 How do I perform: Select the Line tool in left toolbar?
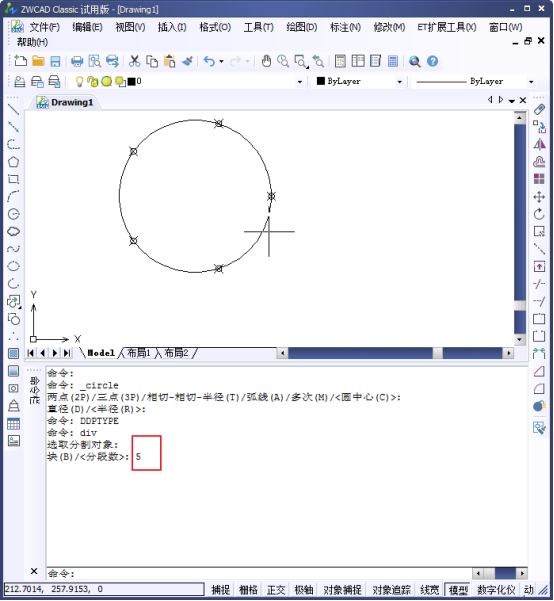pyautogui.click(x=13, y=109)
